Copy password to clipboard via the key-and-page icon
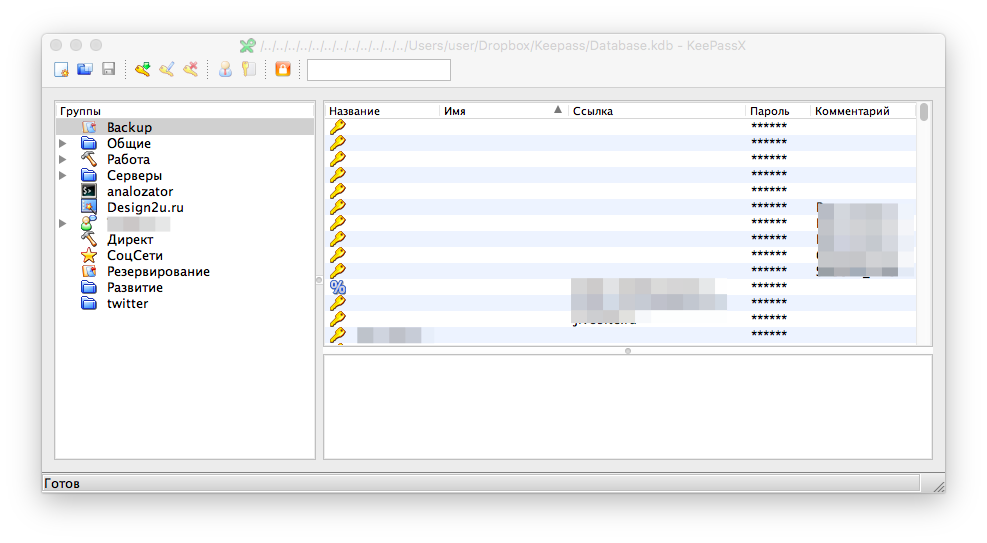 click(x=249, y=69)
